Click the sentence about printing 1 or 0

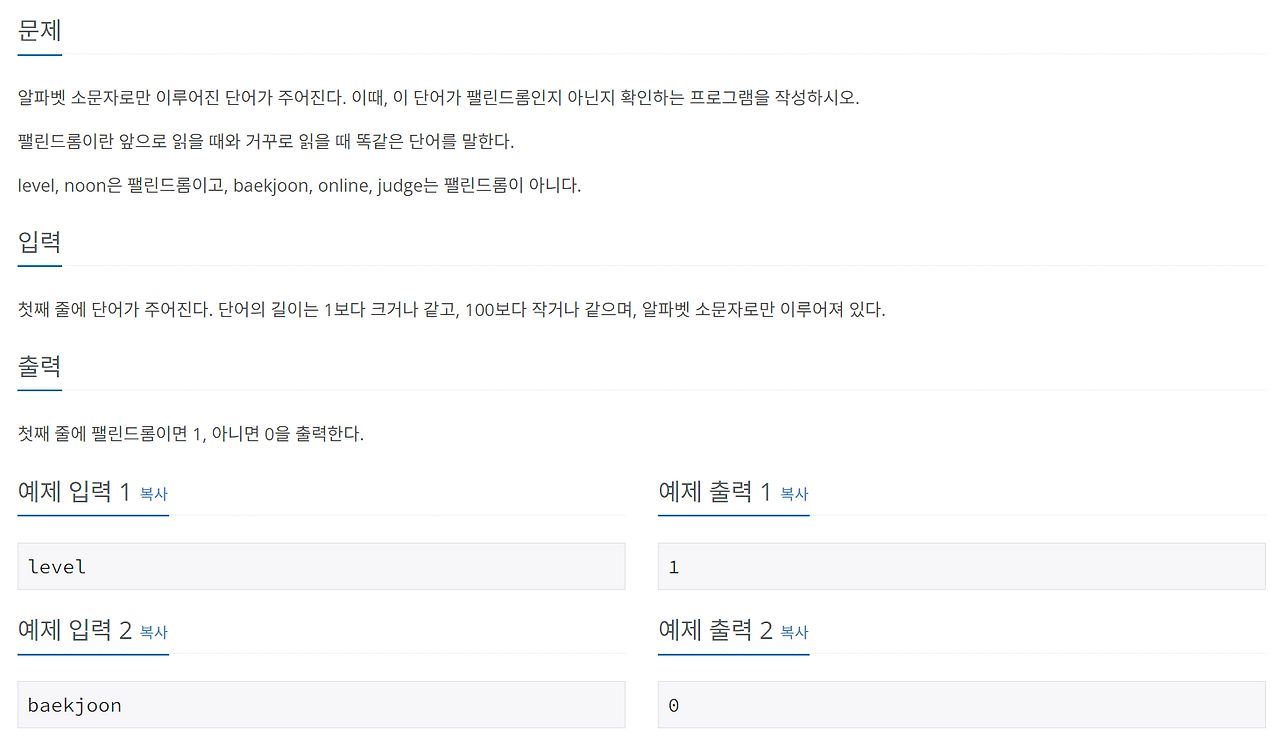point(191,434)
